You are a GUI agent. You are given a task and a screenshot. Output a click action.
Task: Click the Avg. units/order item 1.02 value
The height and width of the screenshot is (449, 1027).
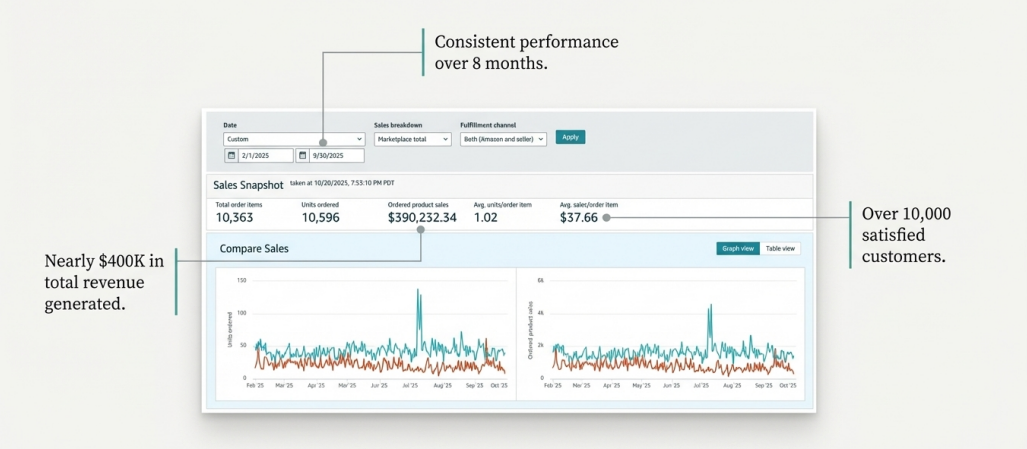pos(485,217)
